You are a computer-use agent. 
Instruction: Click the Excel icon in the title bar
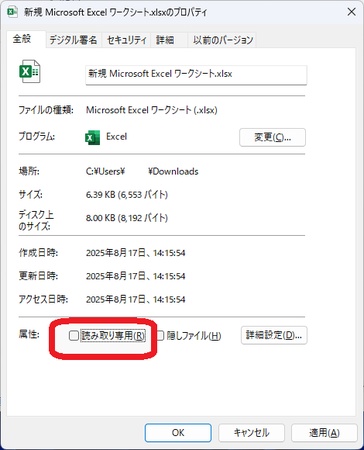(x=12, y=12)
